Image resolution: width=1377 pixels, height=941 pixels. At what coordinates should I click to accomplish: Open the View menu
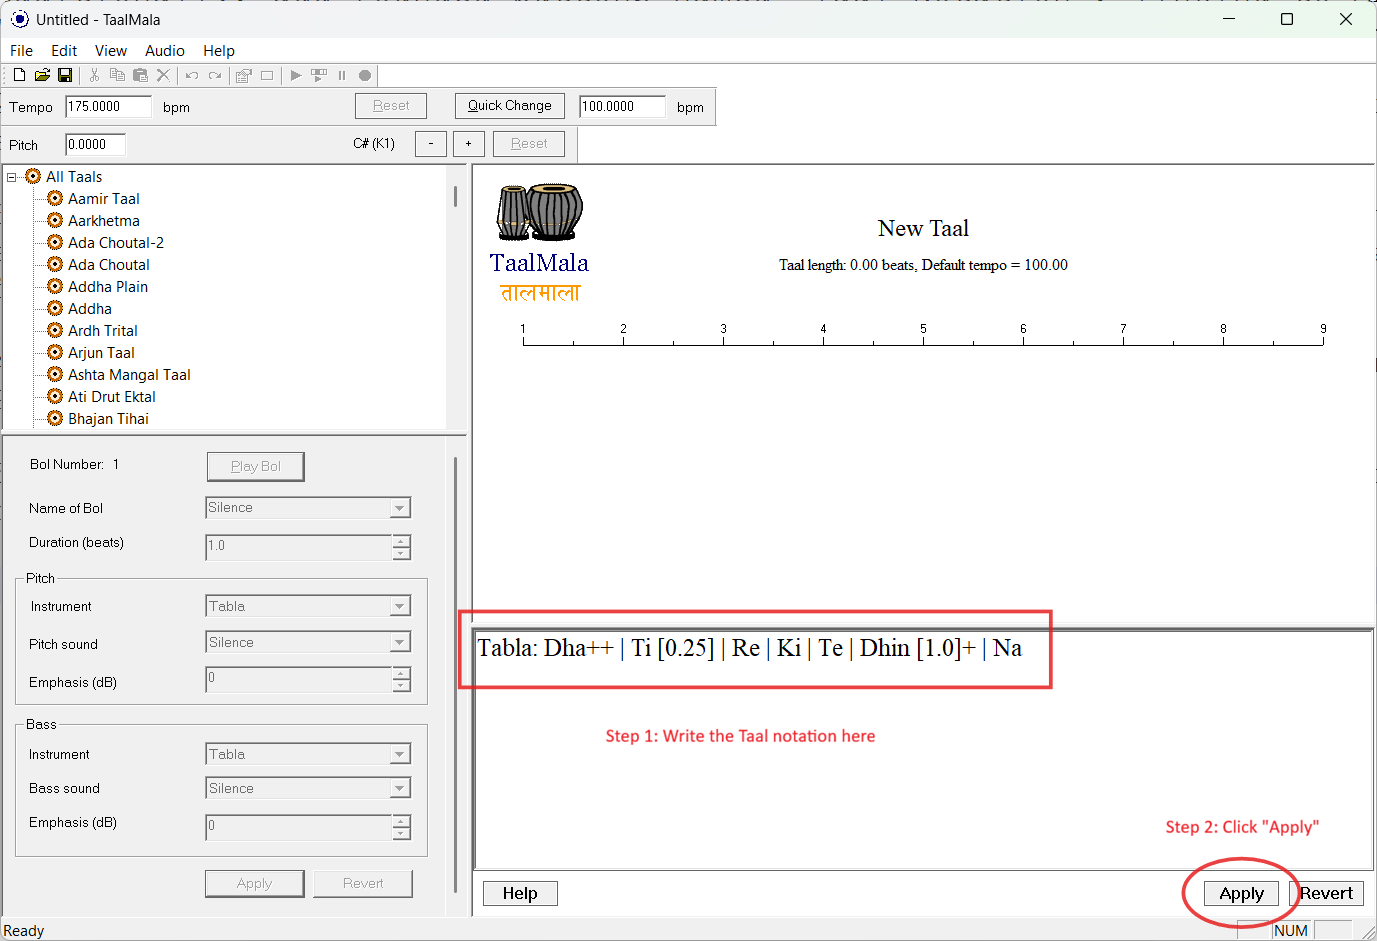pos(111,51)
